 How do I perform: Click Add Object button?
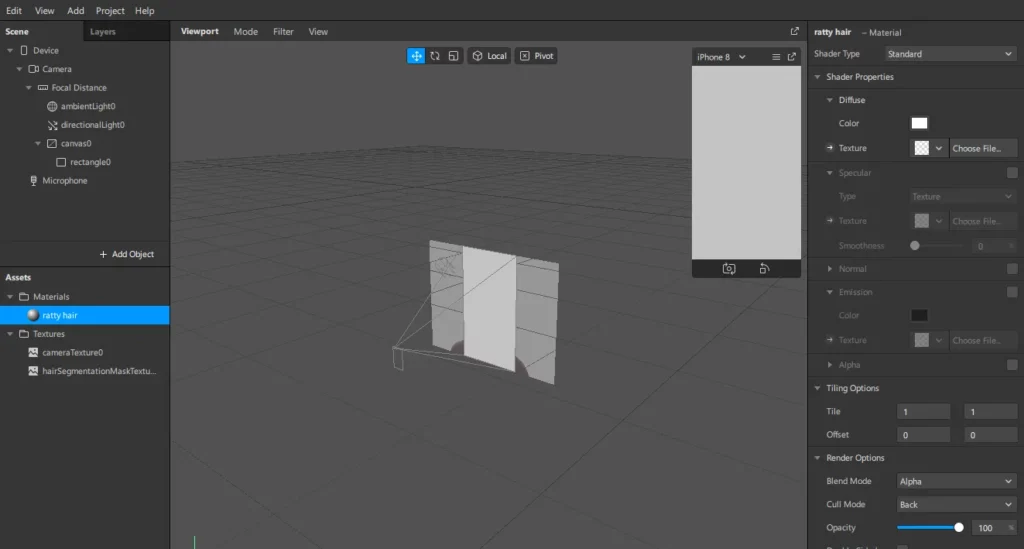tap(127, 254)
